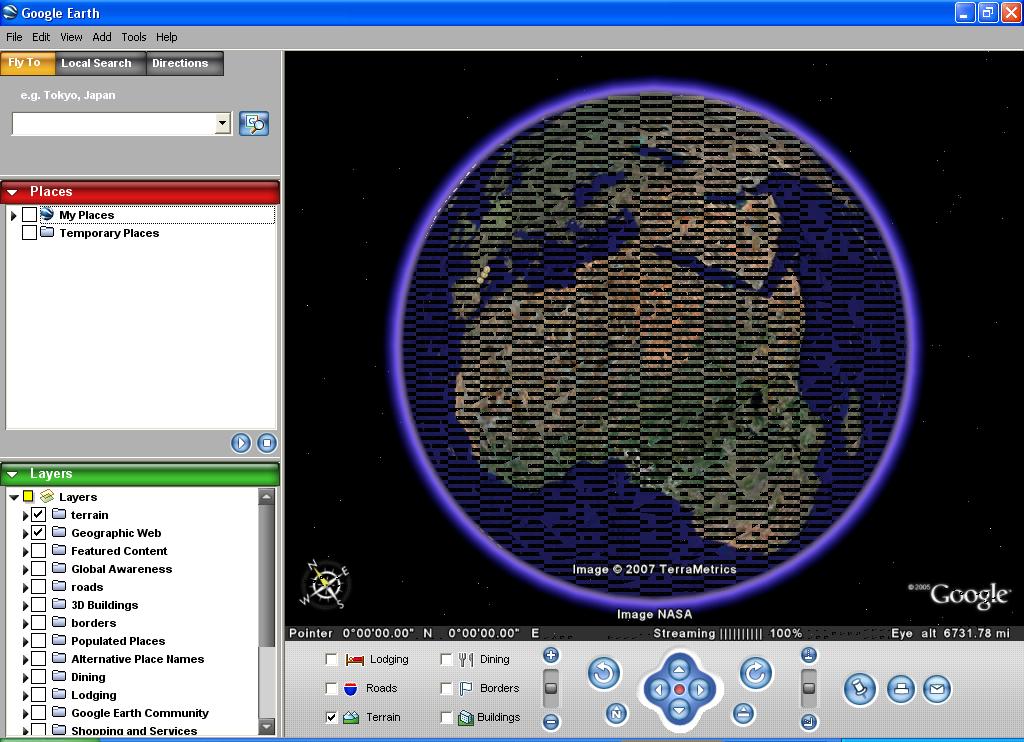Tick the Temporary Places checkbox

coord(29,233)
